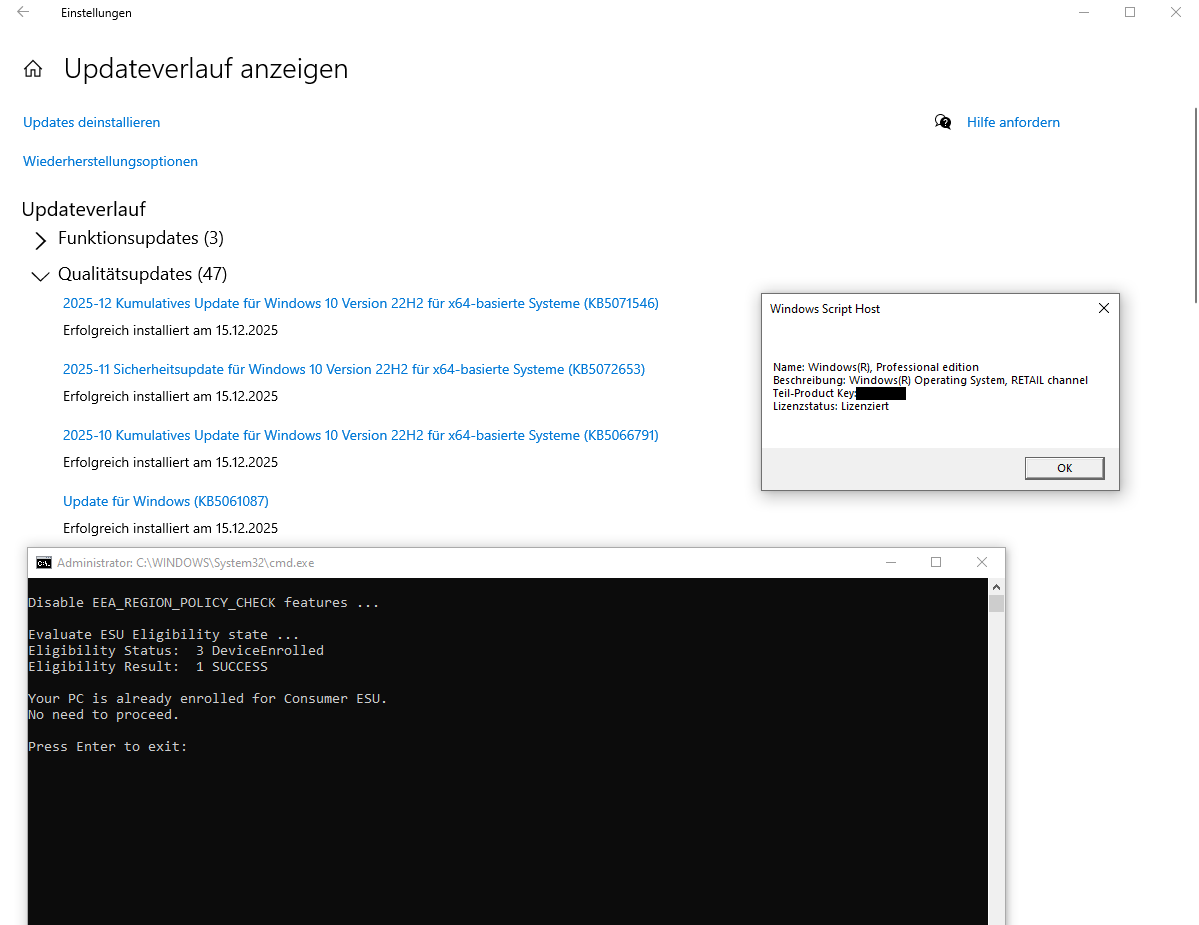Open the KB5066791 update details
The height and width of the screenshot is (925, 1199).
[x=361, y=435]
